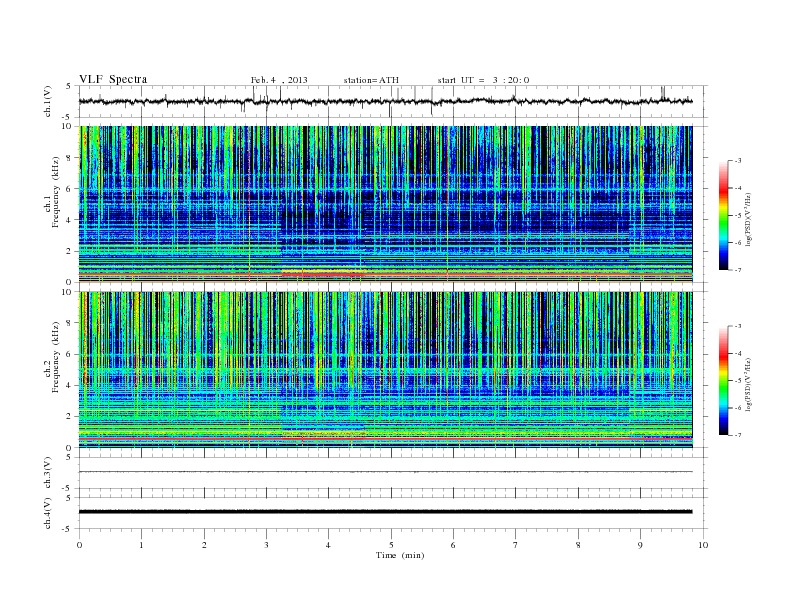
Task: Click the ch.3 voltage waveform trace
Action: point(385,472)
